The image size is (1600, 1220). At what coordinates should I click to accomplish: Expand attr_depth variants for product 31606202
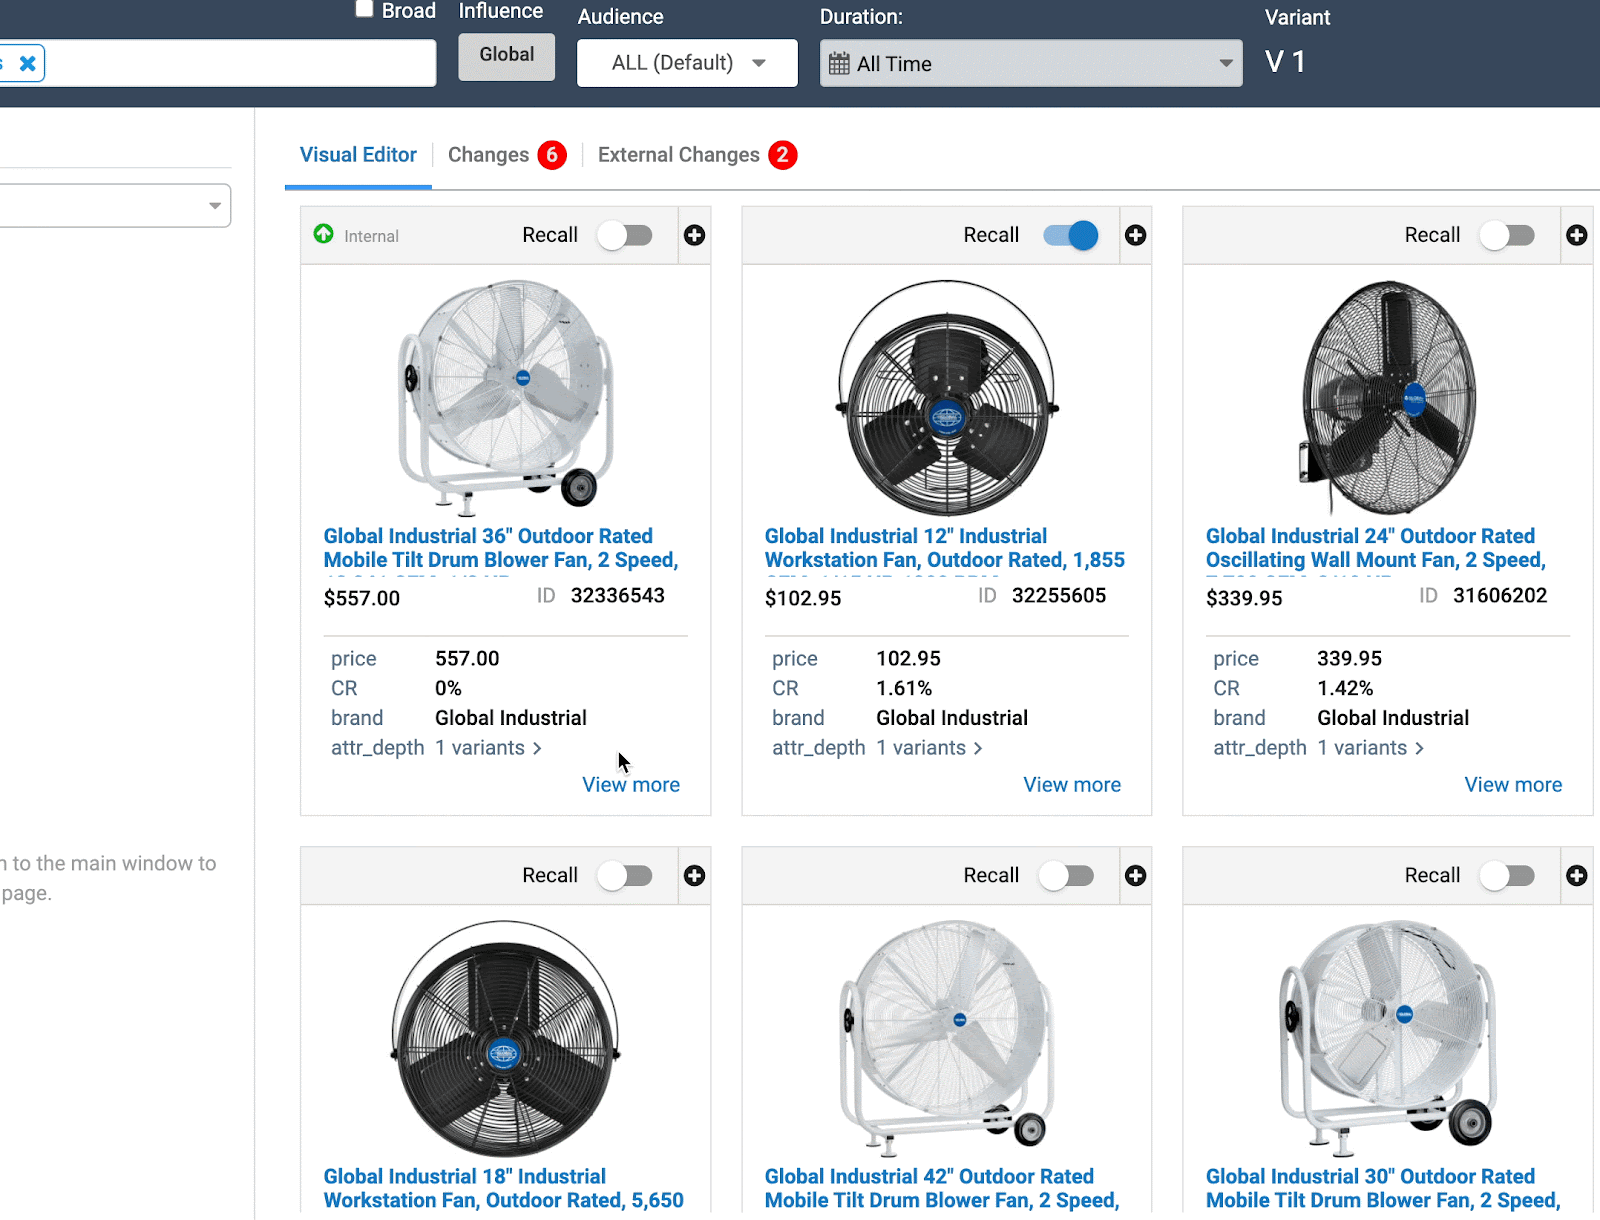tap(1370, 748)
